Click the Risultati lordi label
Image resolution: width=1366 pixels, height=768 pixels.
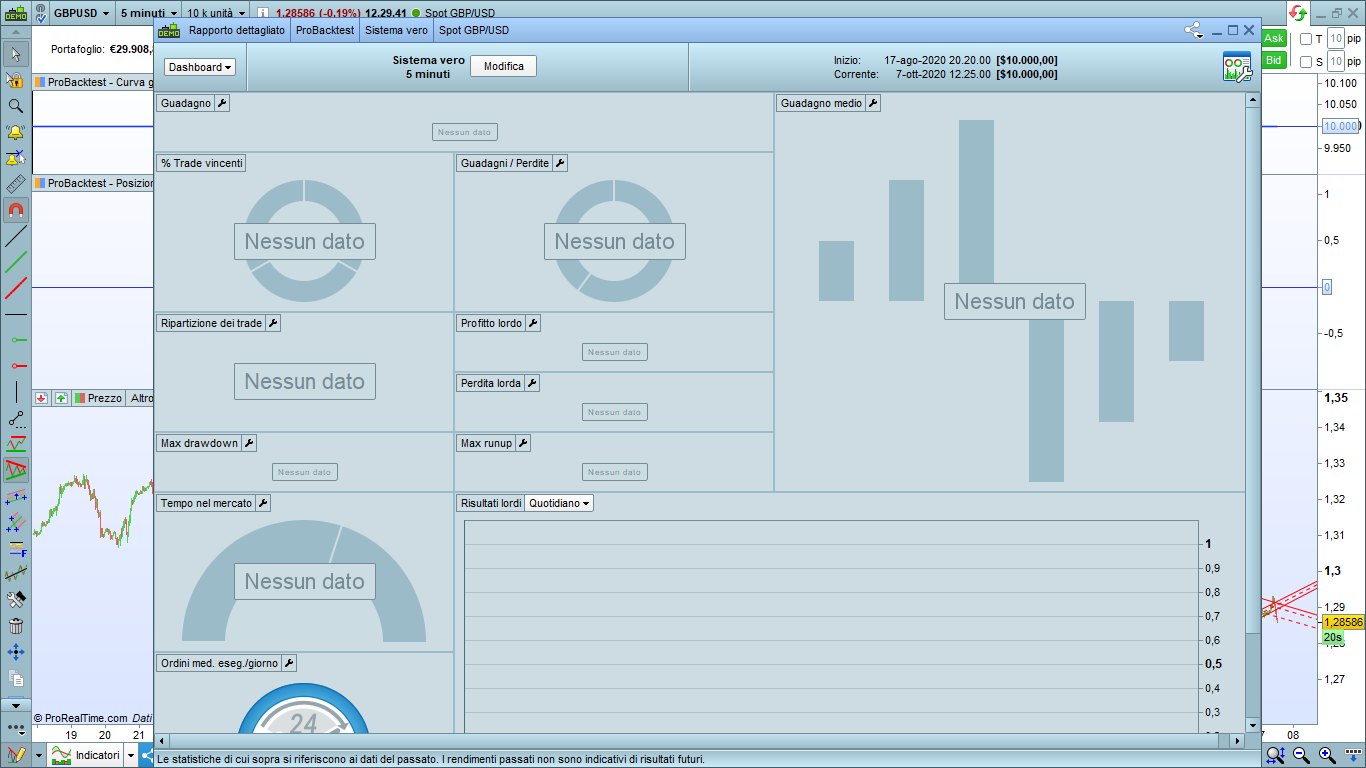point(490,503)
